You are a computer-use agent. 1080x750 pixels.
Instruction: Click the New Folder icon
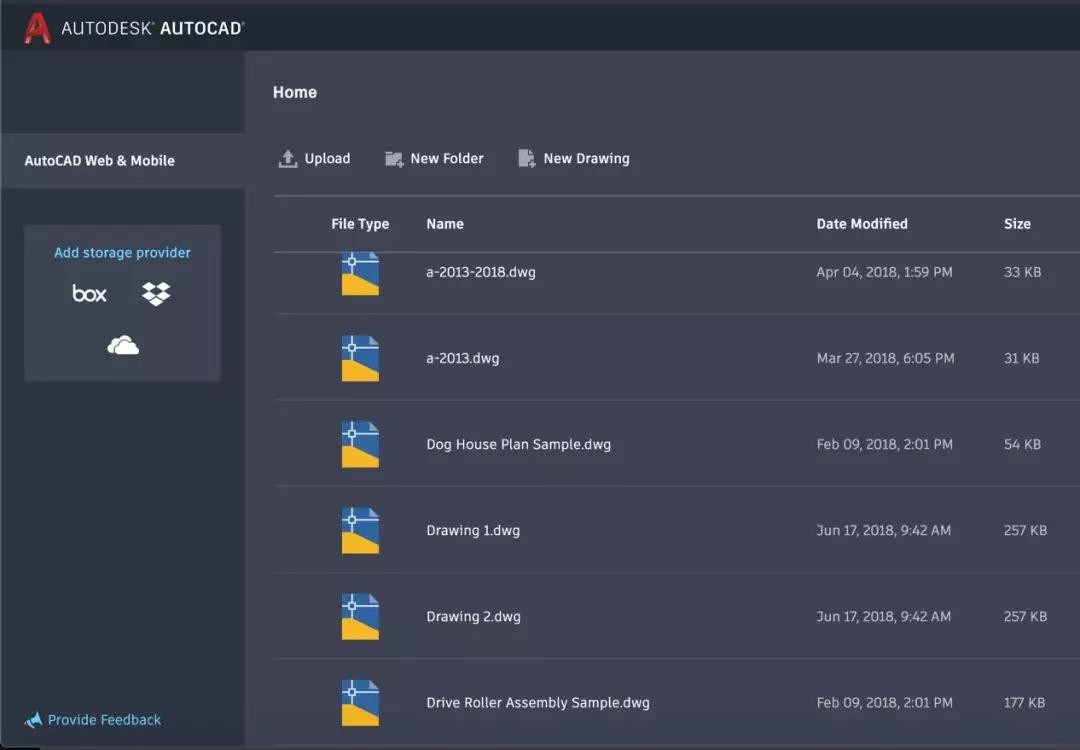coord(394,159)
